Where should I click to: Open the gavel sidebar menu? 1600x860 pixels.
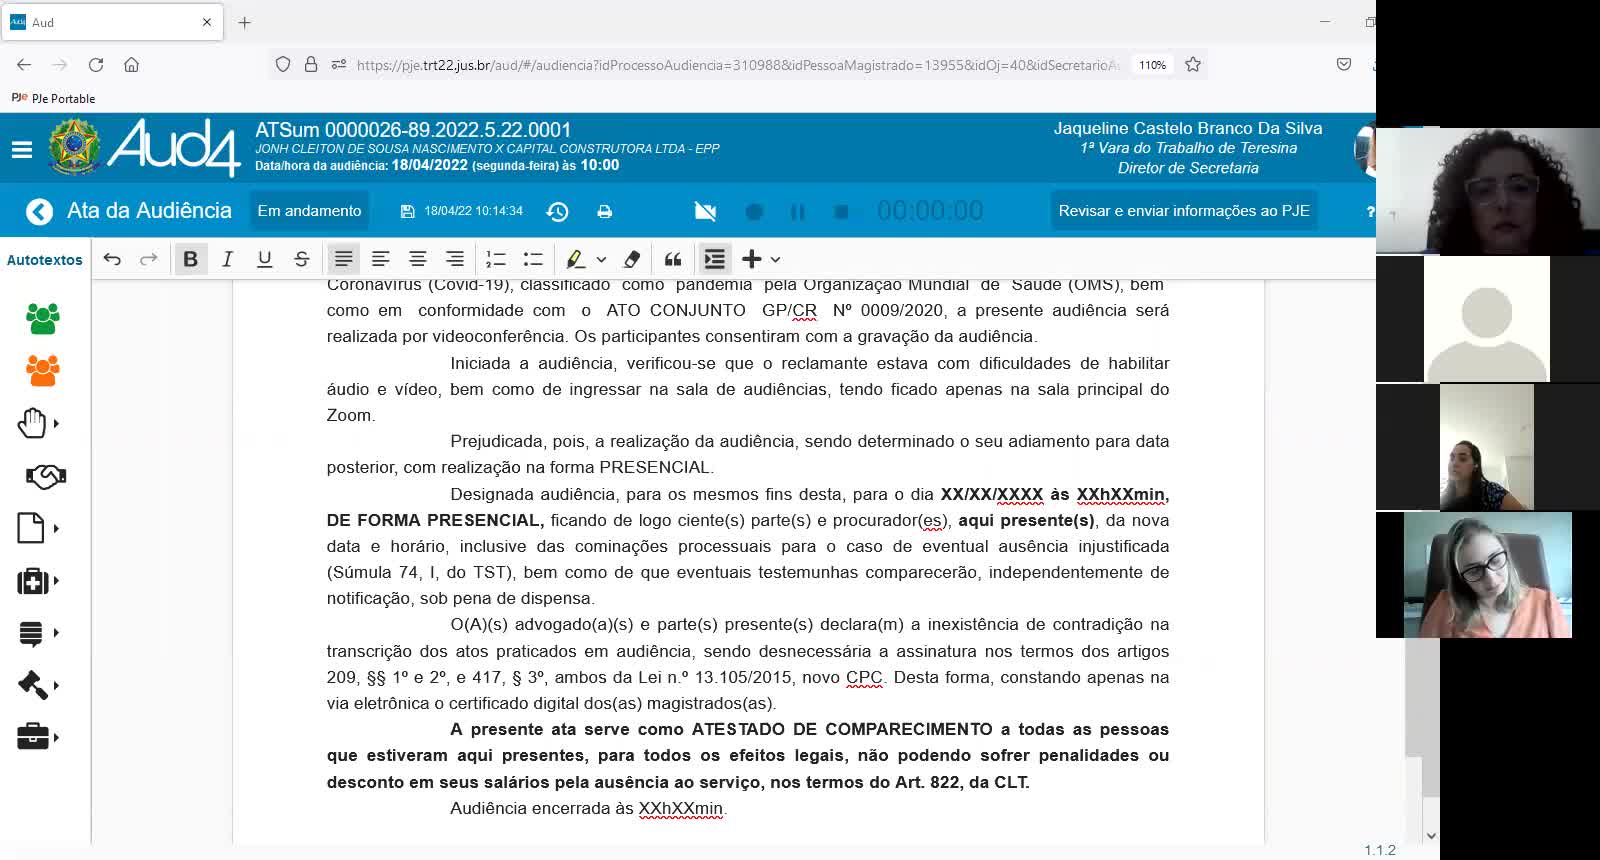coord(37,685)
